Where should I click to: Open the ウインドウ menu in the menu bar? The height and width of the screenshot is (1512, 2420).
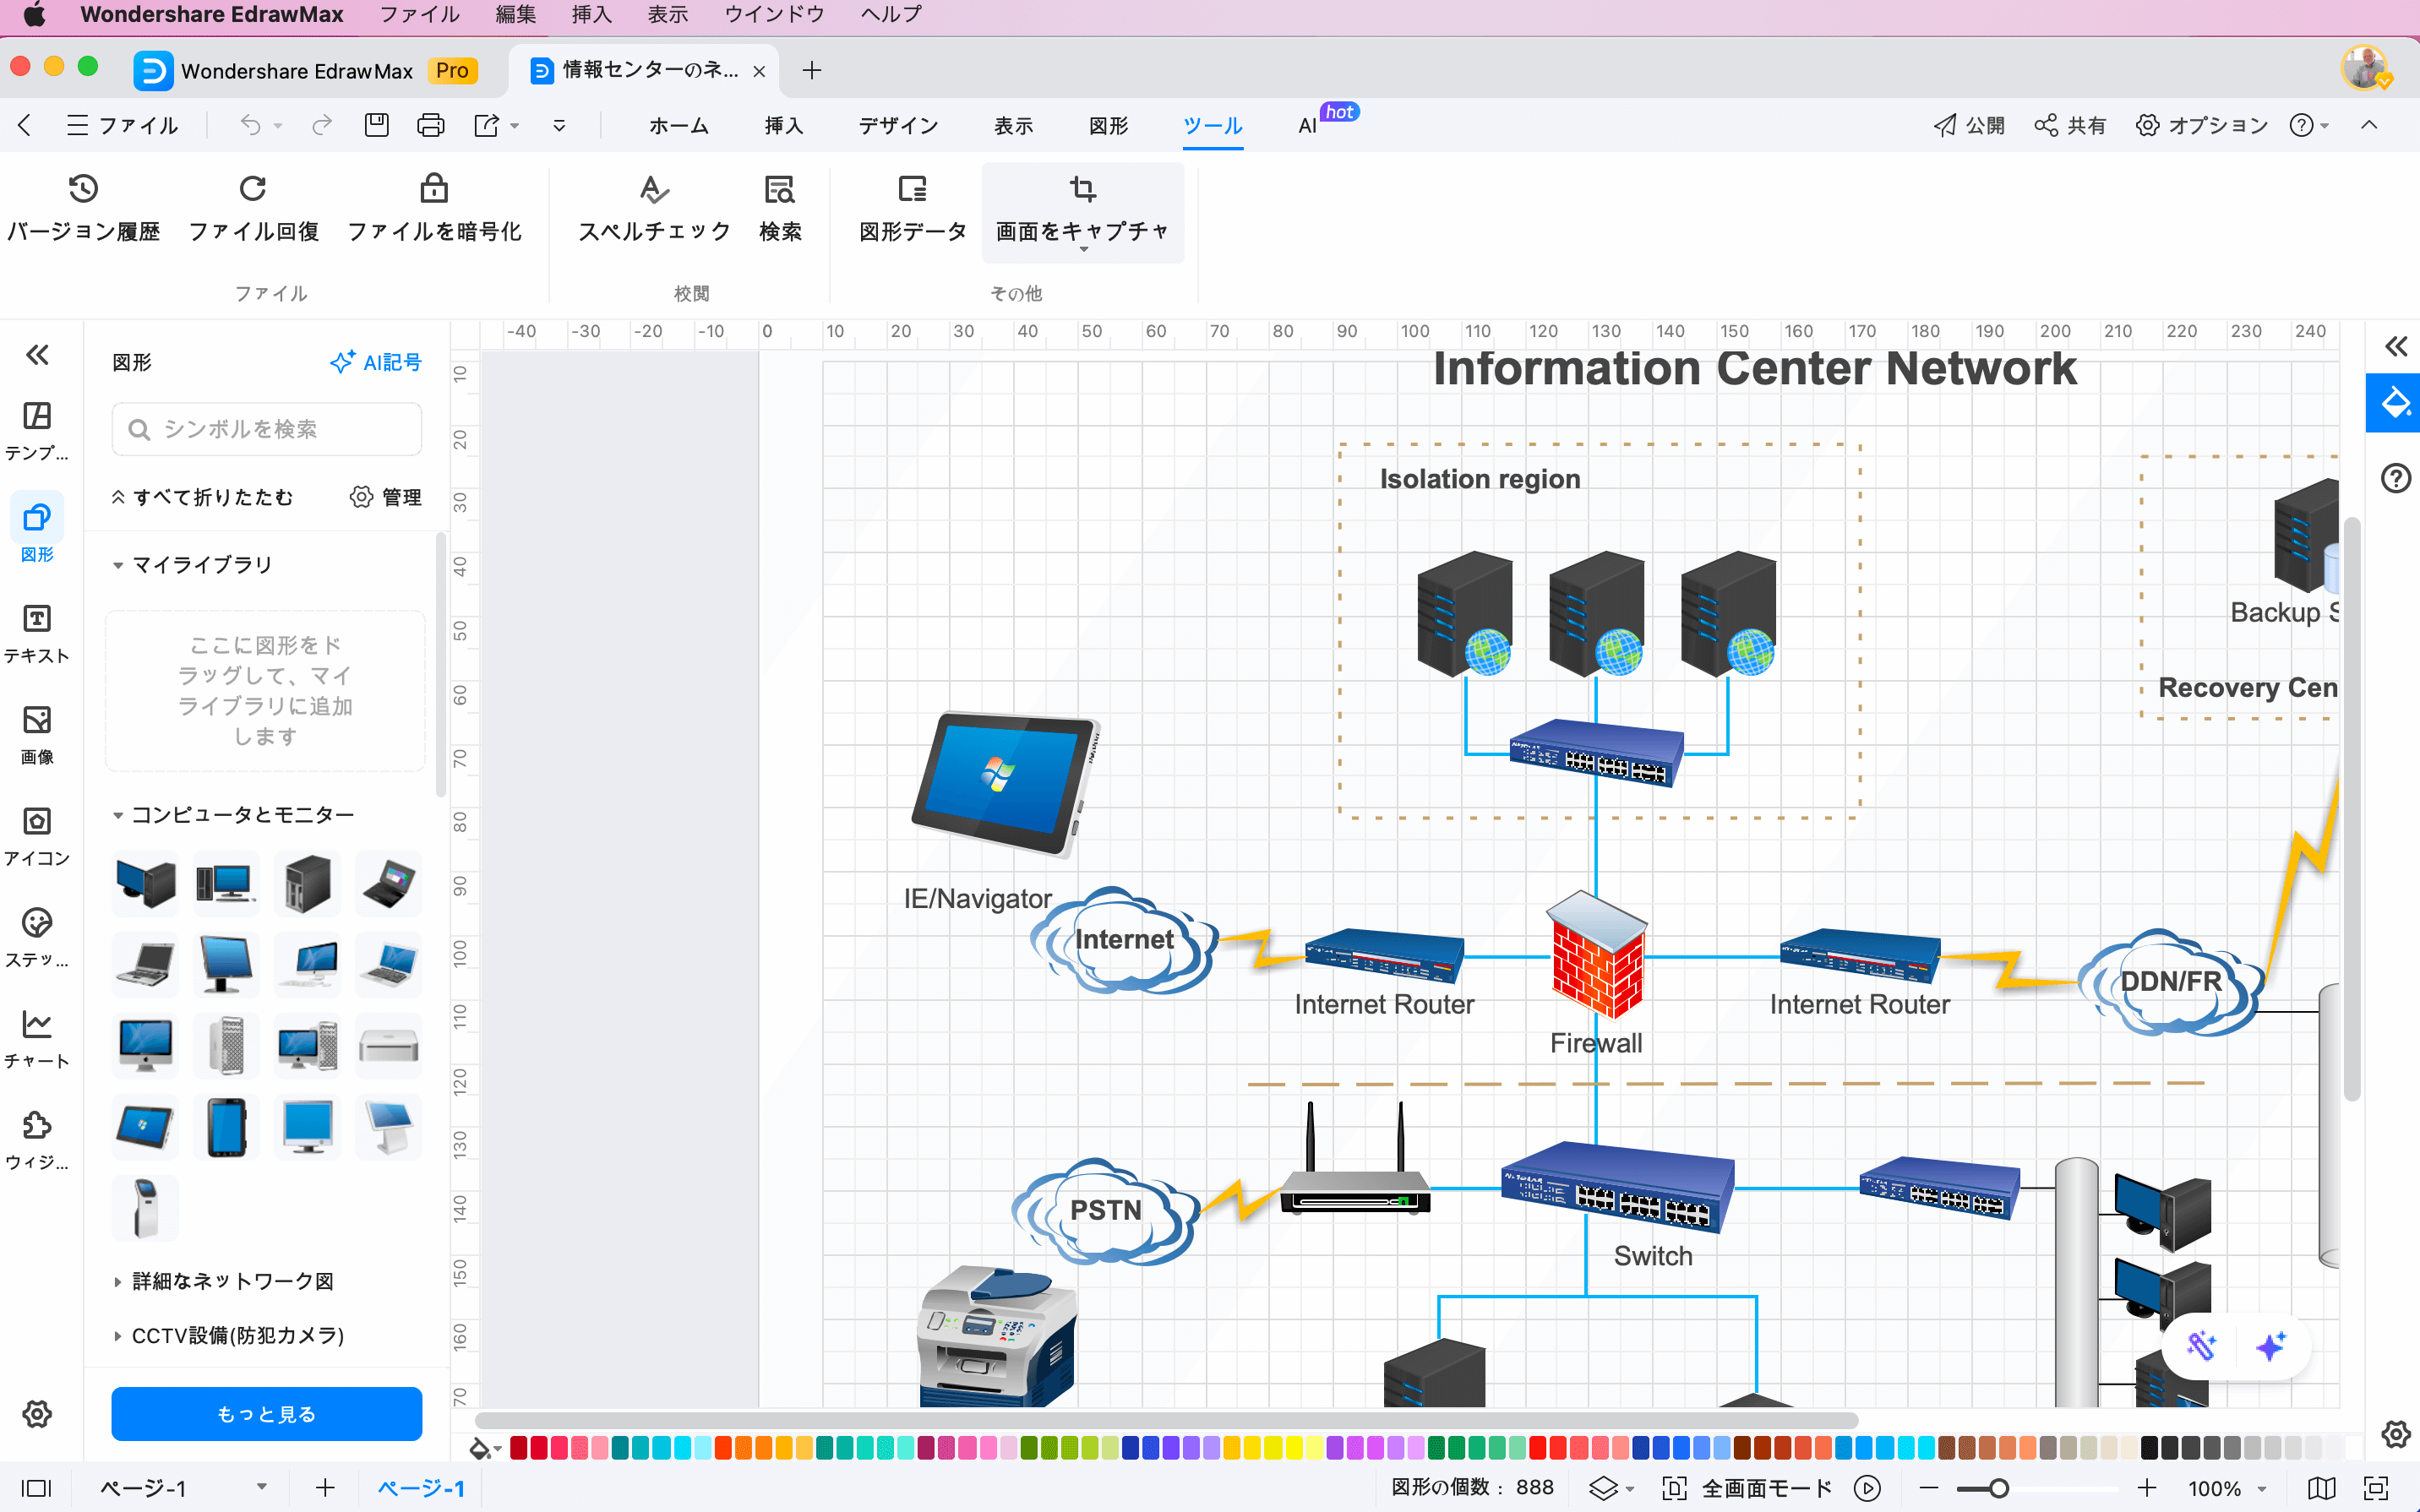tap(774, 14)
